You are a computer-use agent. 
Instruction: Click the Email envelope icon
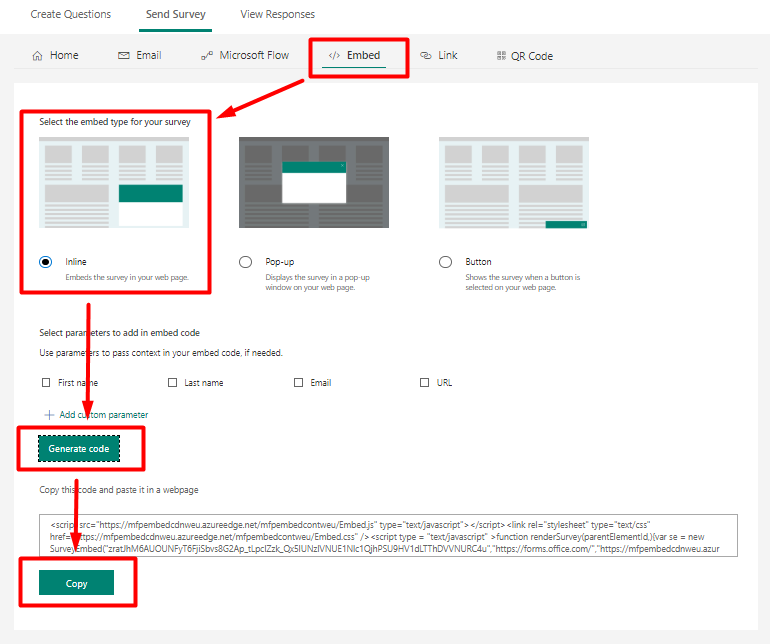click(124, 56)
